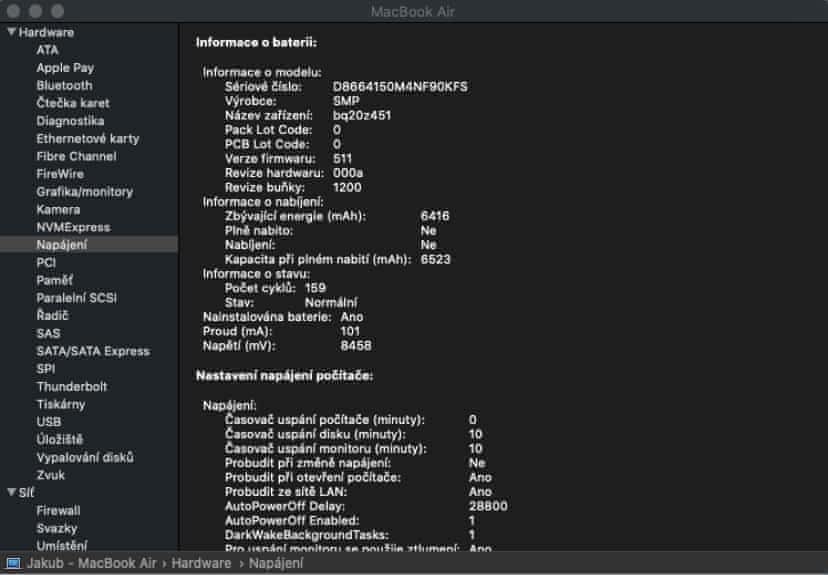828x575 pixels.
Task: Close the System Information window
Action: click(14, 11)
